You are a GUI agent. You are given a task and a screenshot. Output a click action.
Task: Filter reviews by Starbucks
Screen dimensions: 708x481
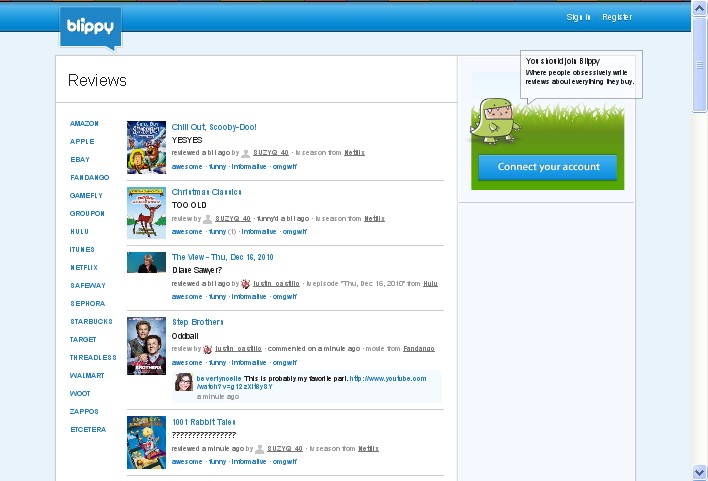(91, 322)
